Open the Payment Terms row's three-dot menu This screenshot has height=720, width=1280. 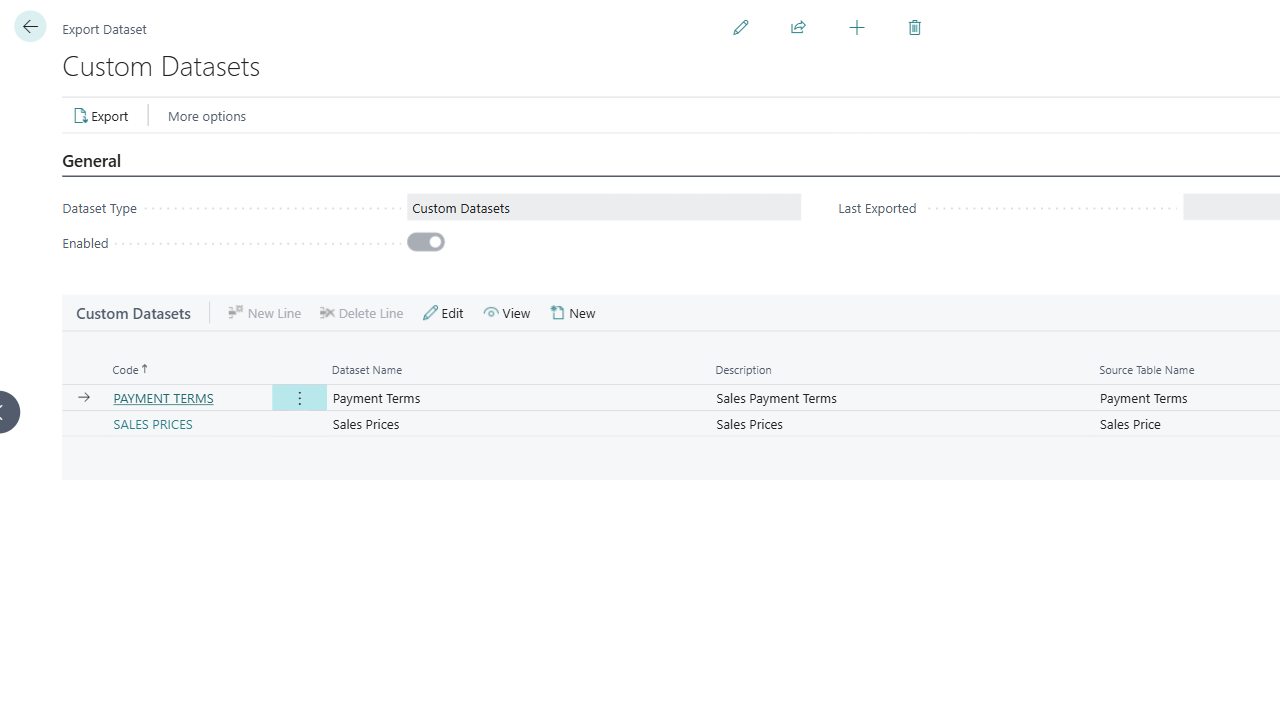click(x=299, y=398)
